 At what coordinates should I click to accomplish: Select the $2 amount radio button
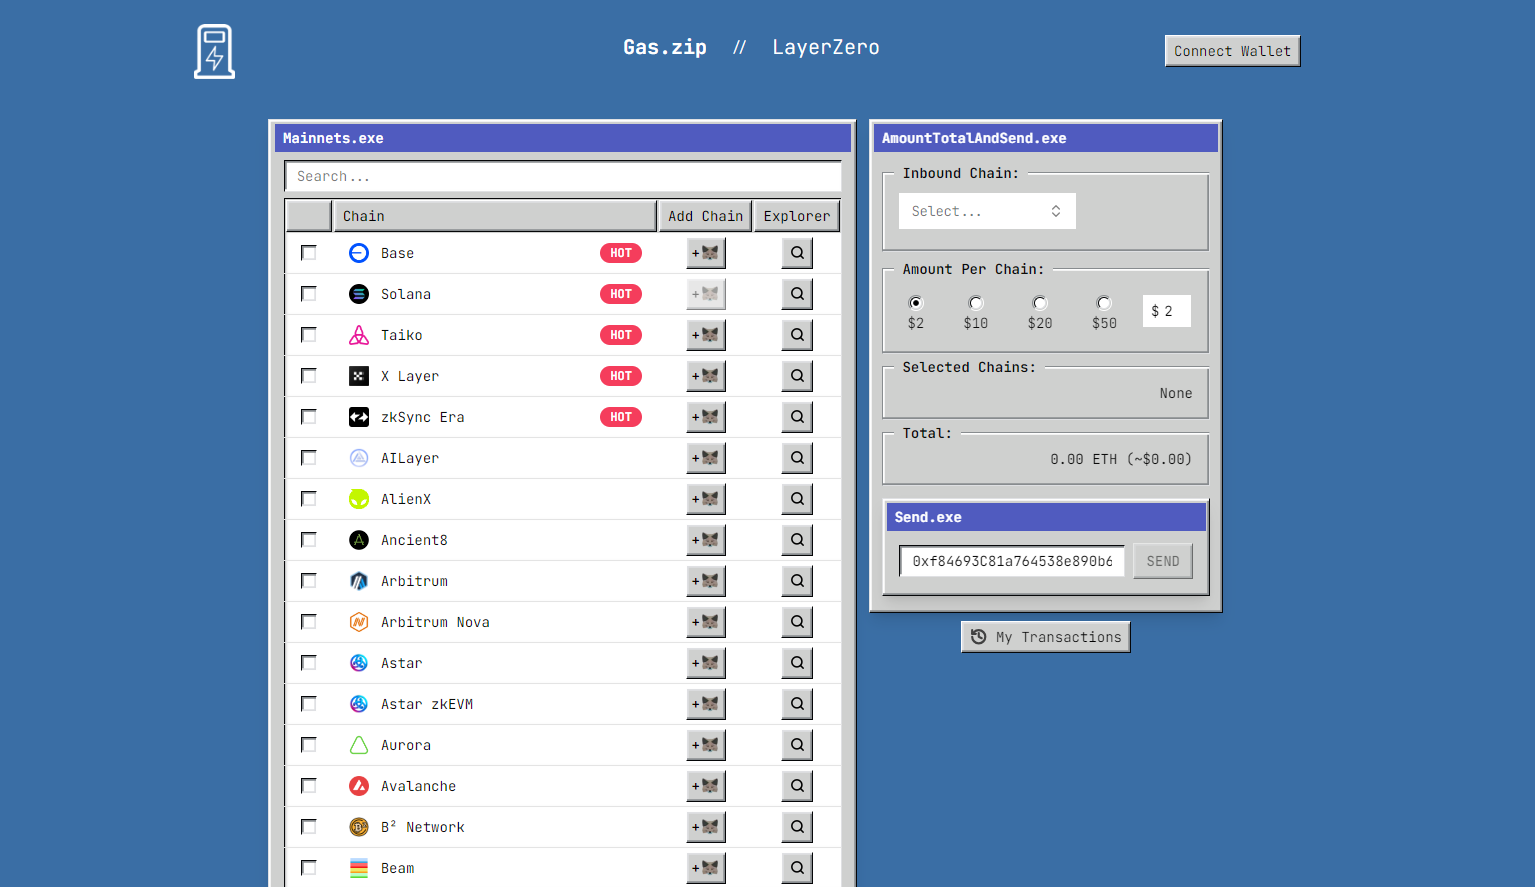coord(916,303)
